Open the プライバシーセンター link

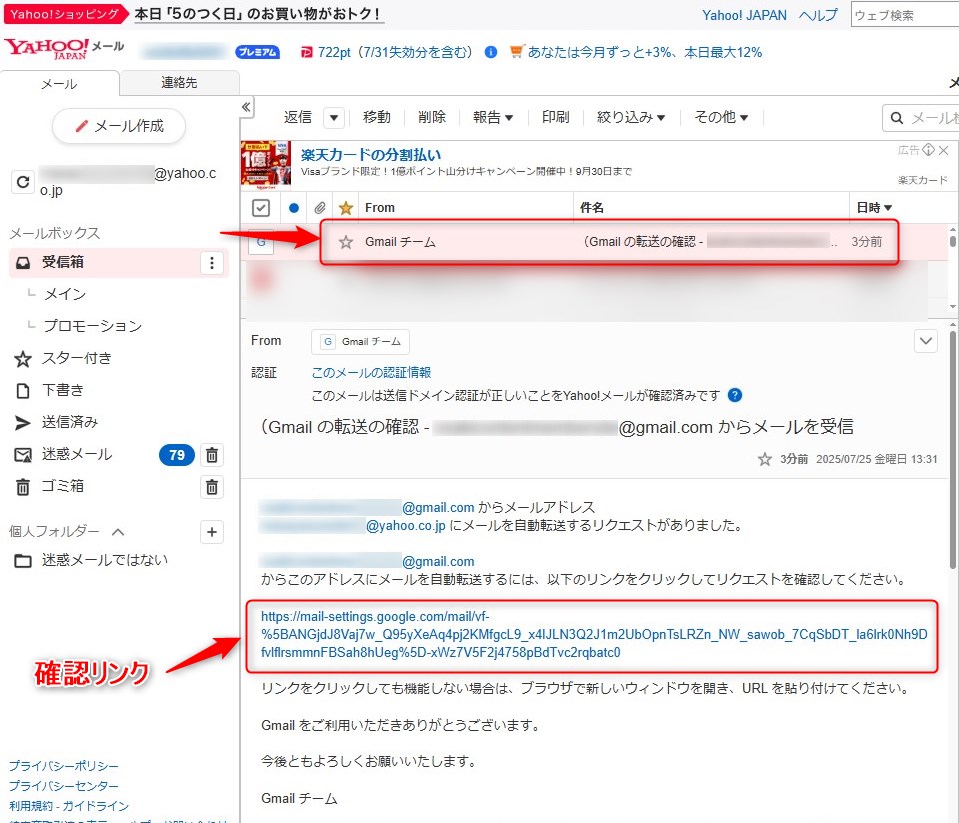pos(64,786)
